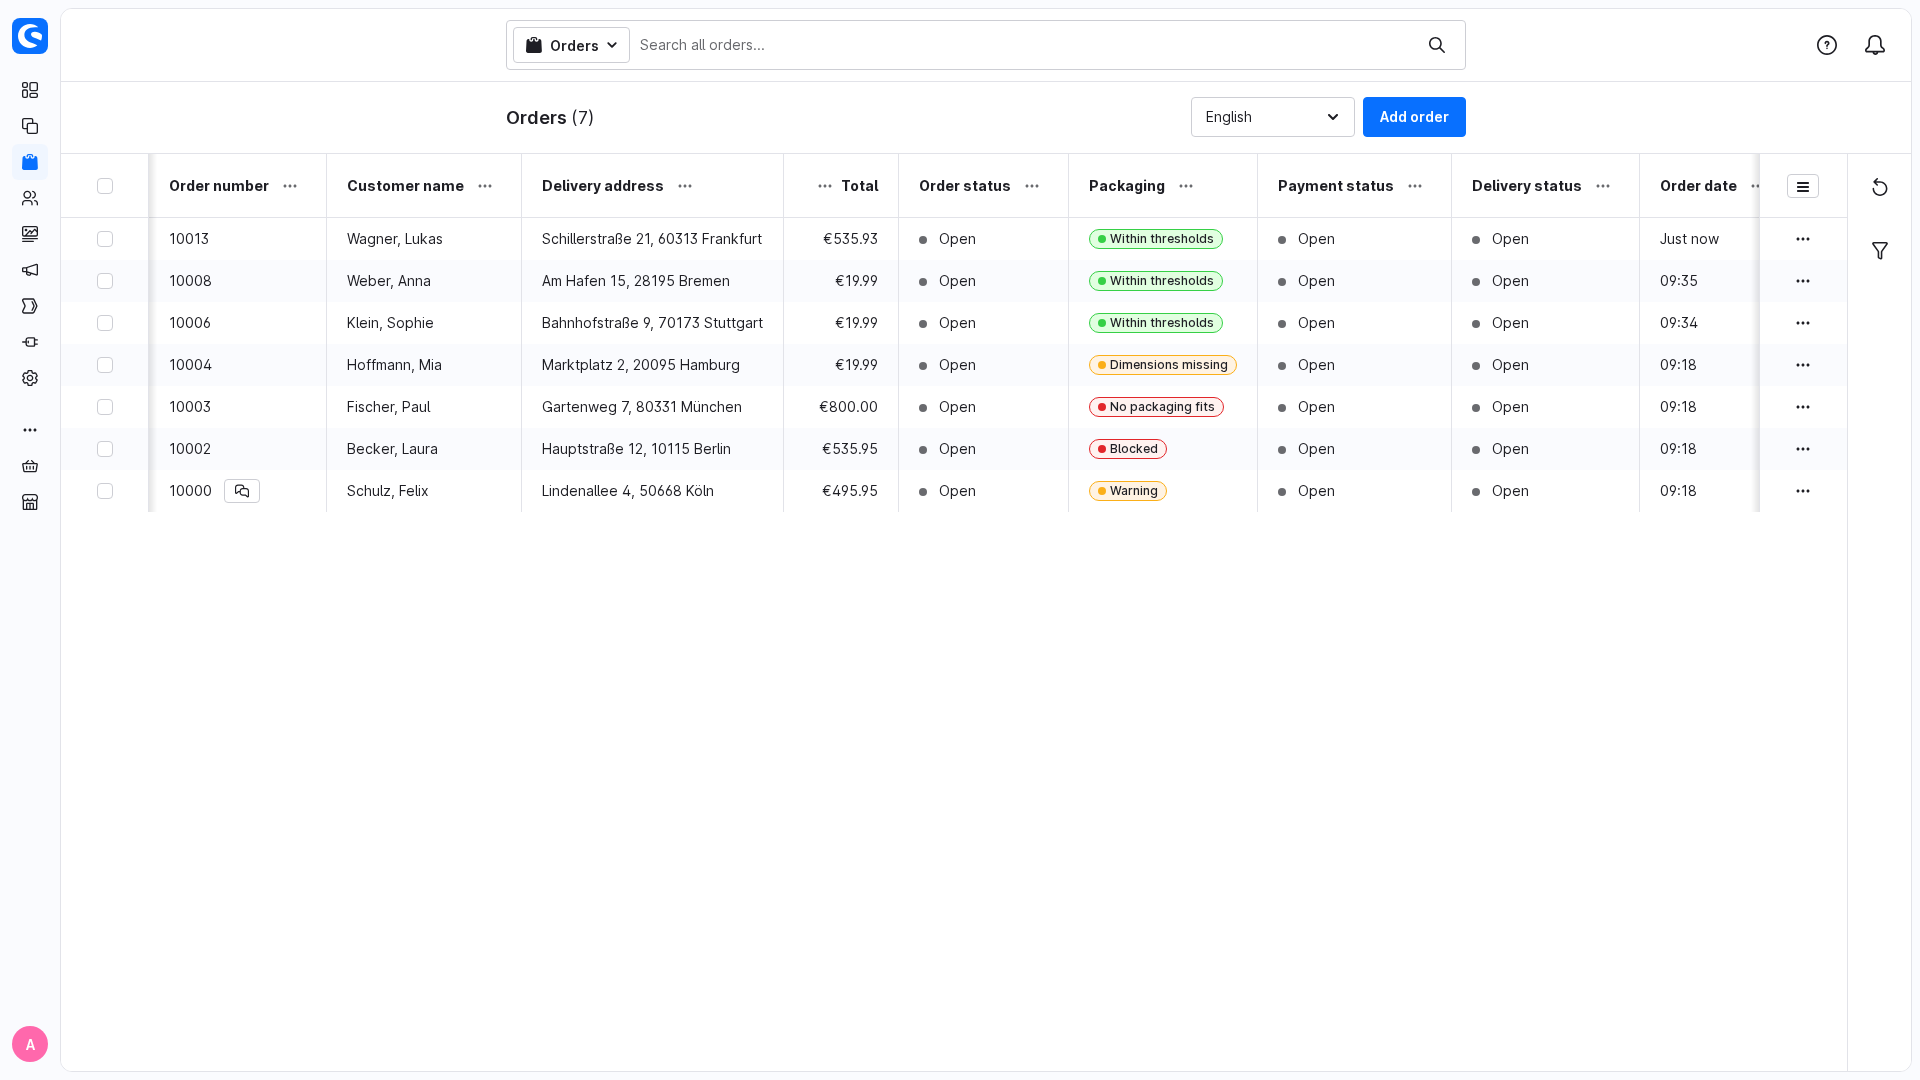Screen dimensions: 1920x1080
Task: Open Packaging column options menu
Action: [x=1186, y=186]
